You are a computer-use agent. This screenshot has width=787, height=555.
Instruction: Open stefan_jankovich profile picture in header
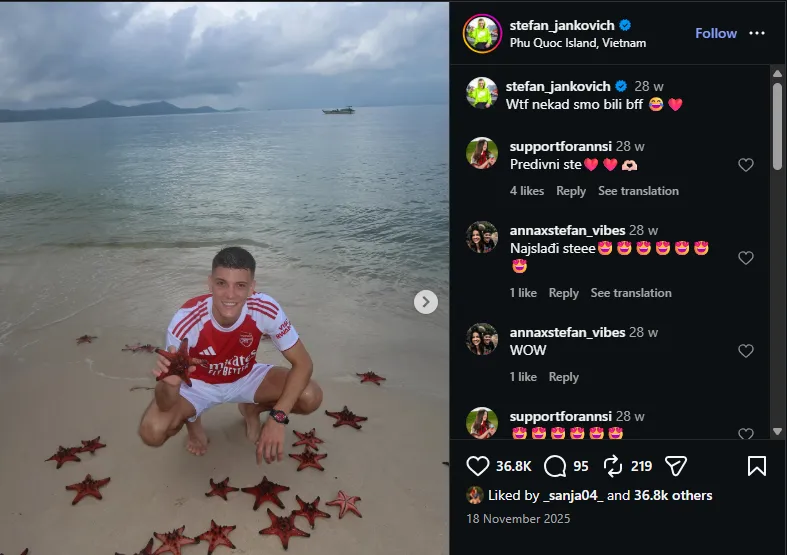[482, 34]
